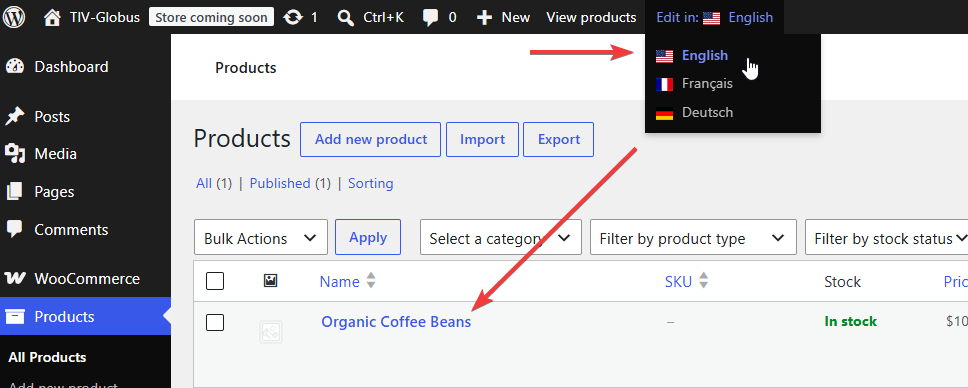This screenshot has height=388, width=968.
Task: Open Organic Coffee Beans product link
Action: click(396, 322)
